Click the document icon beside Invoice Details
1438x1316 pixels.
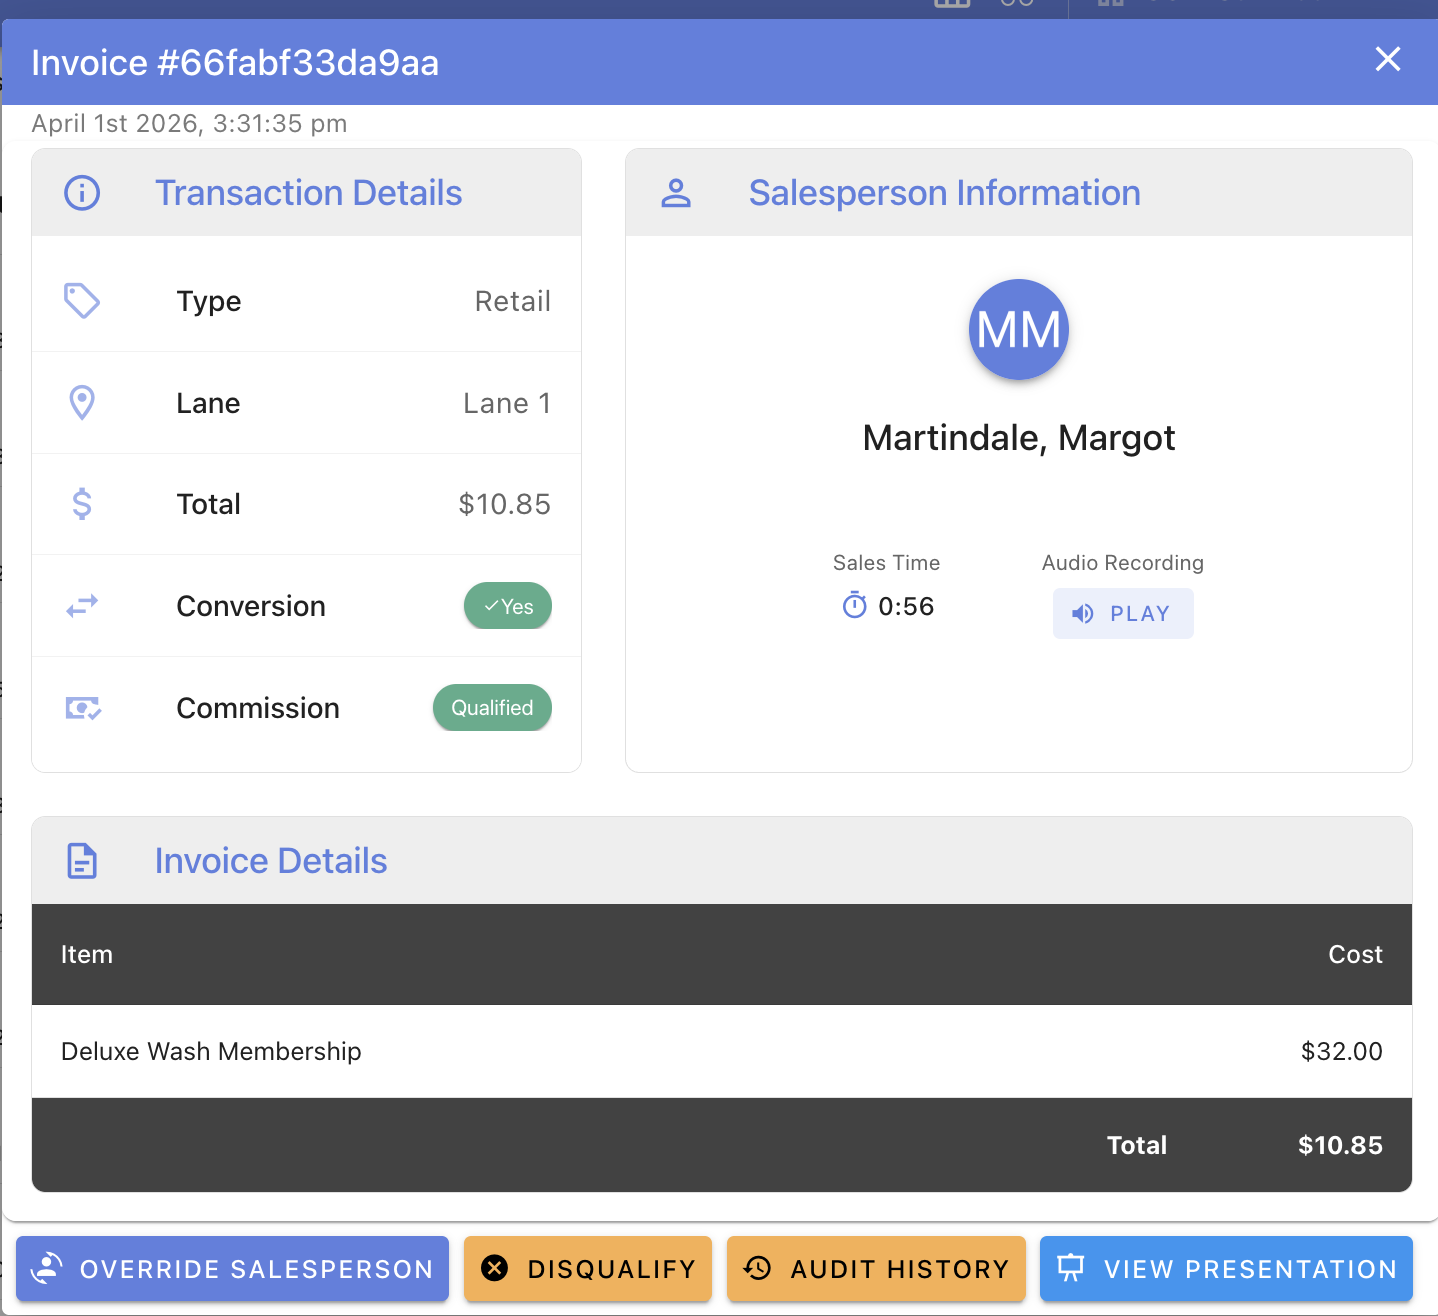coord(82,861)
